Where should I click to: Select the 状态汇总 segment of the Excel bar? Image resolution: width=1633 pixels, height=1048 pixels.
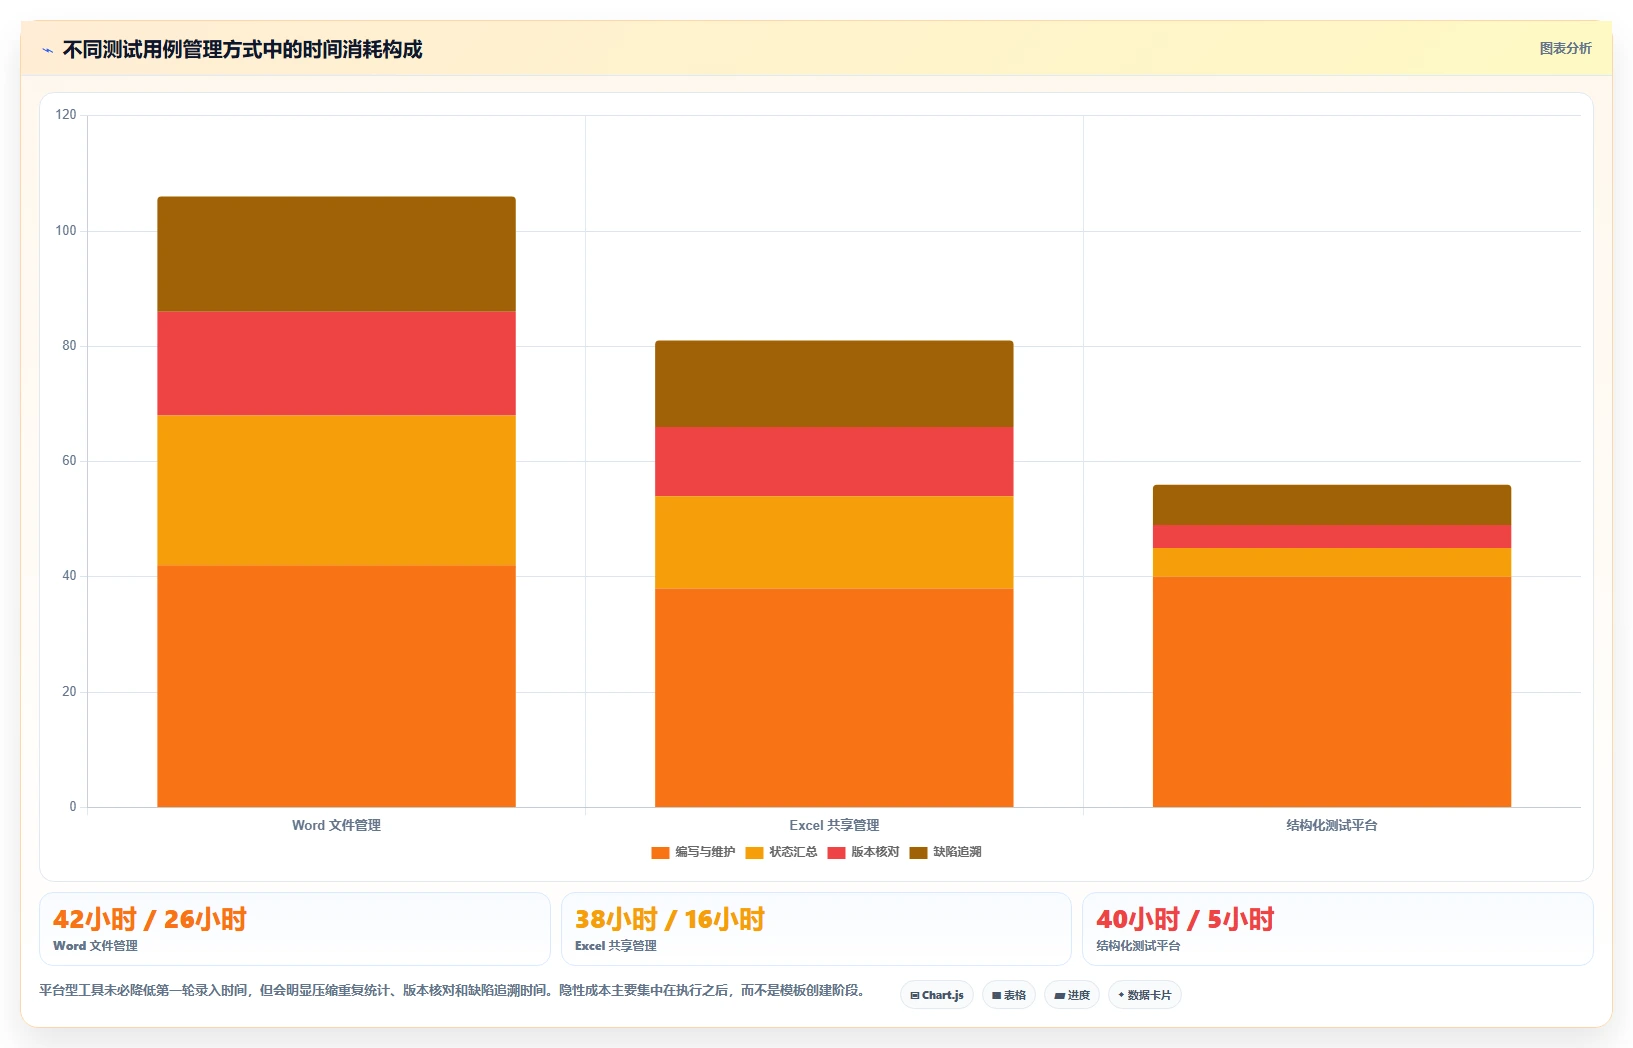pyautogui.click(x=834, y=542)
